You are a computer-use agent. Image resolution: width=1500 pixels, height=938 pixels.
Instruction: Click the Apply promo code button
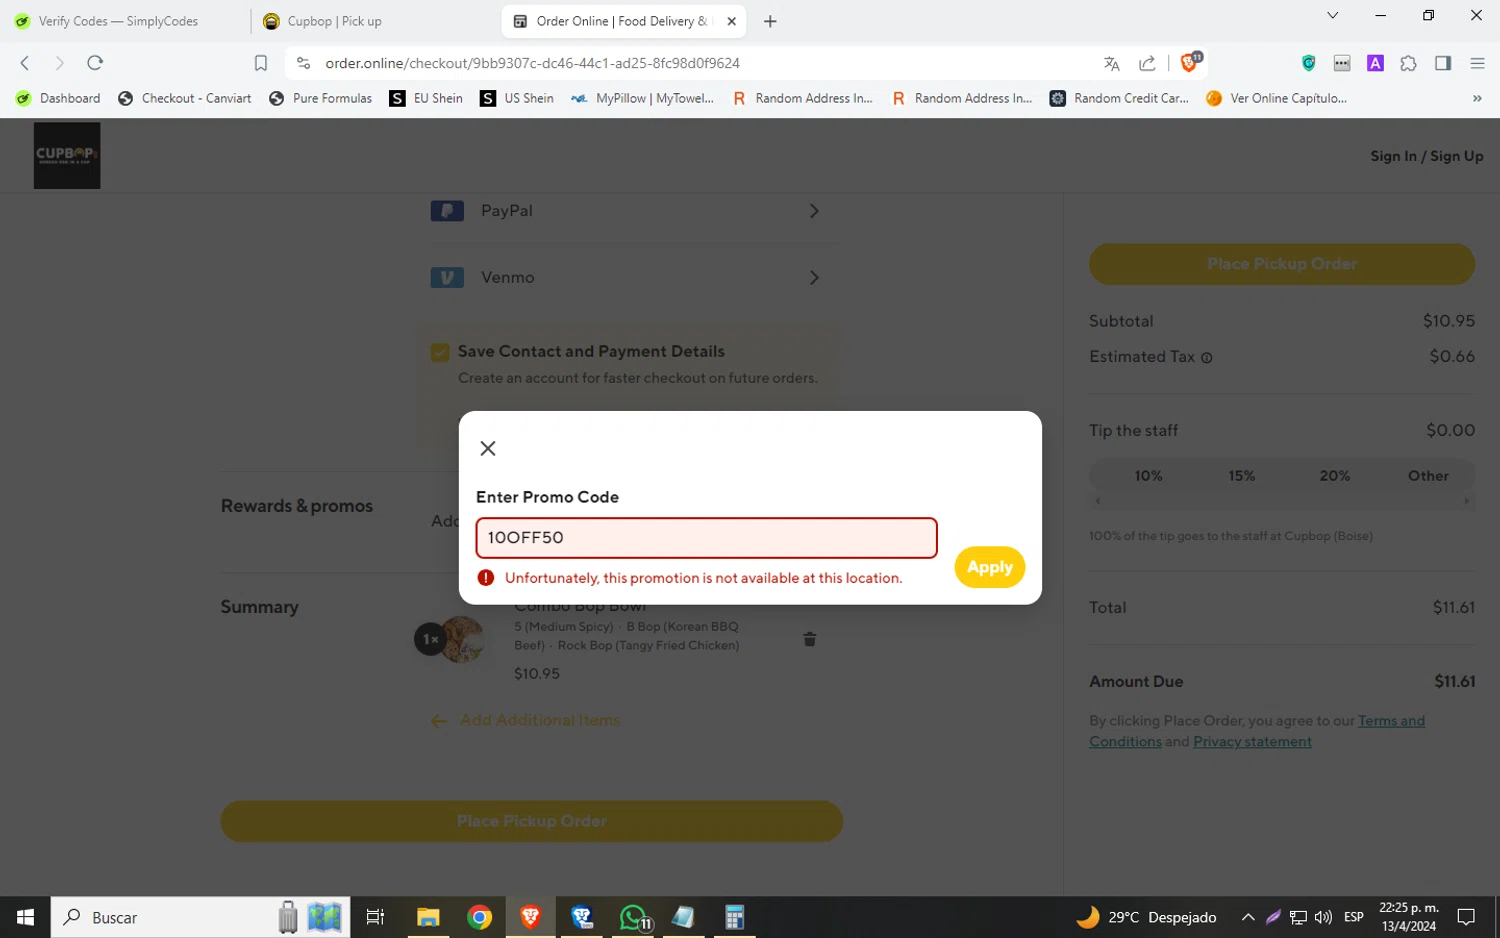[x=989, y=567]
